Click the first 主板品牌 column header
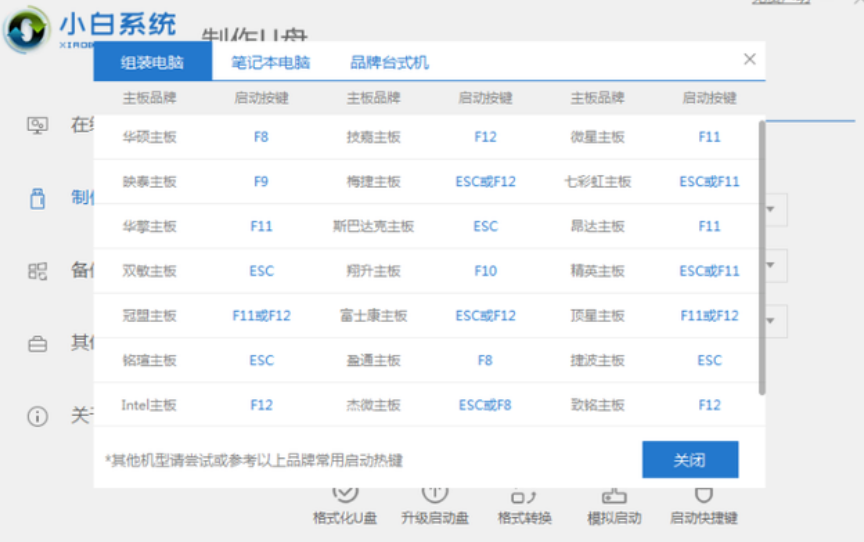 click(149, 98)
